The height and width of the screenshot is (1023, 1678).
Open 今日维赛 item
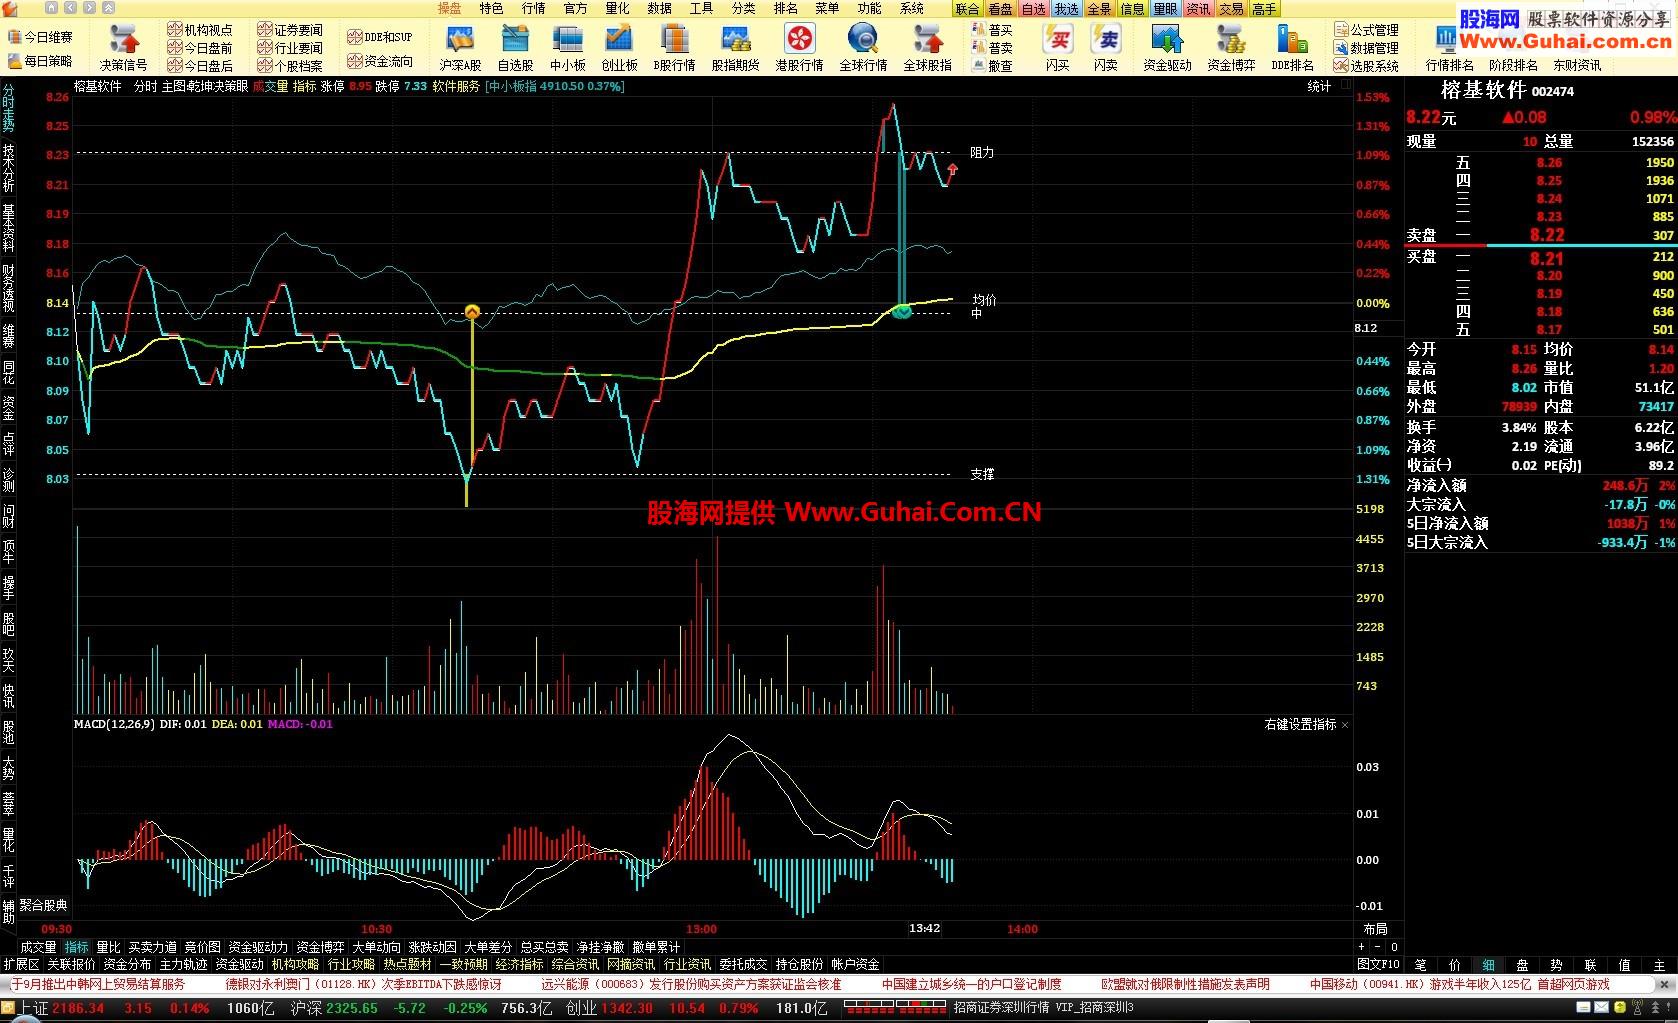tap(41, 37)
